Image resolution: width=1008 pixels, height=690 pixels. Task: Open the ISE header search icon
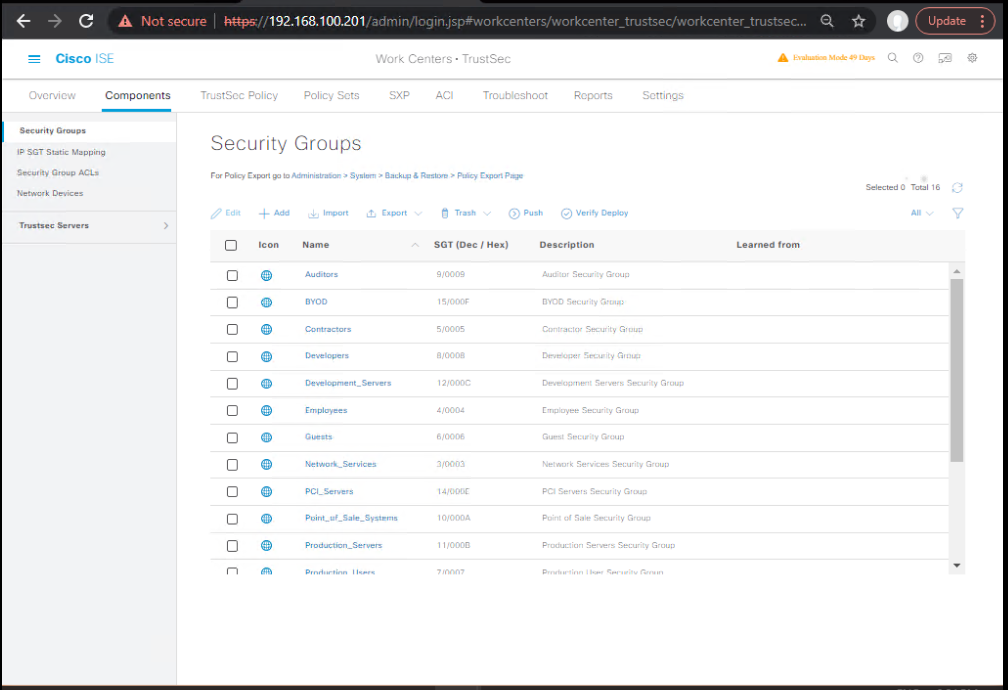coord(892,58)
